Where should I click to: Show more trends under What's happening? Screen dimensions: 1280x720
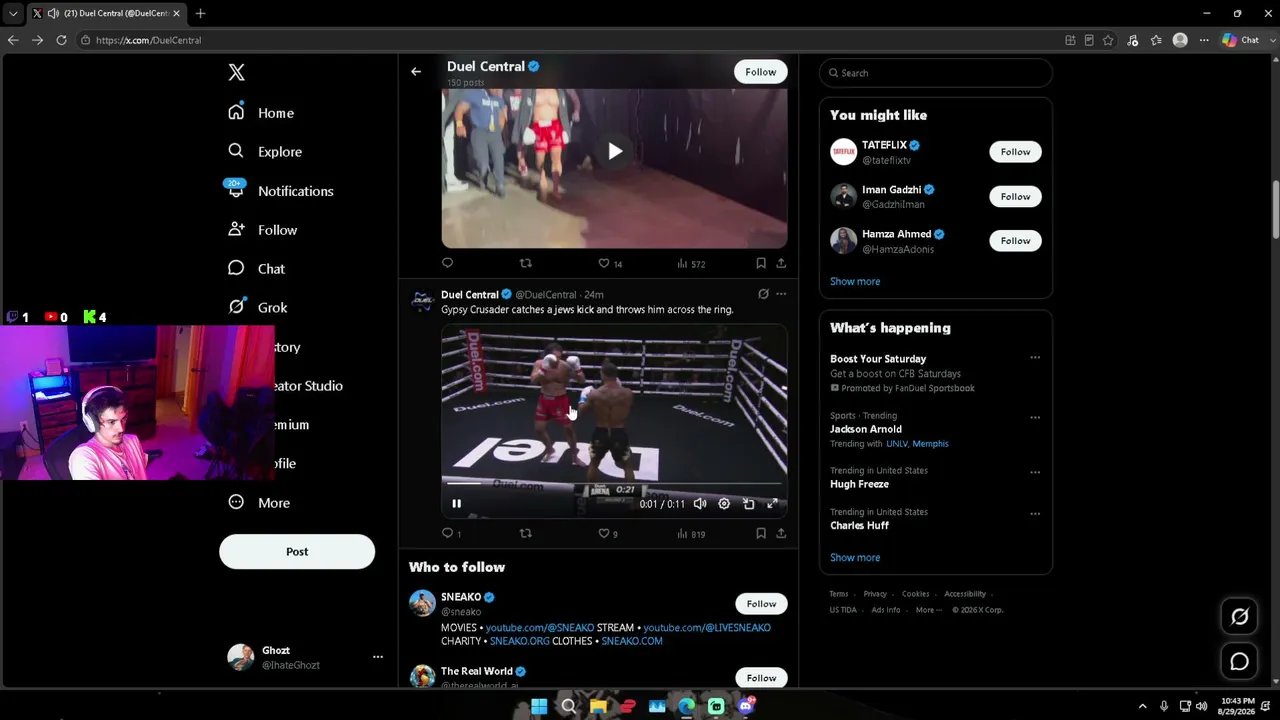[855, 558]
